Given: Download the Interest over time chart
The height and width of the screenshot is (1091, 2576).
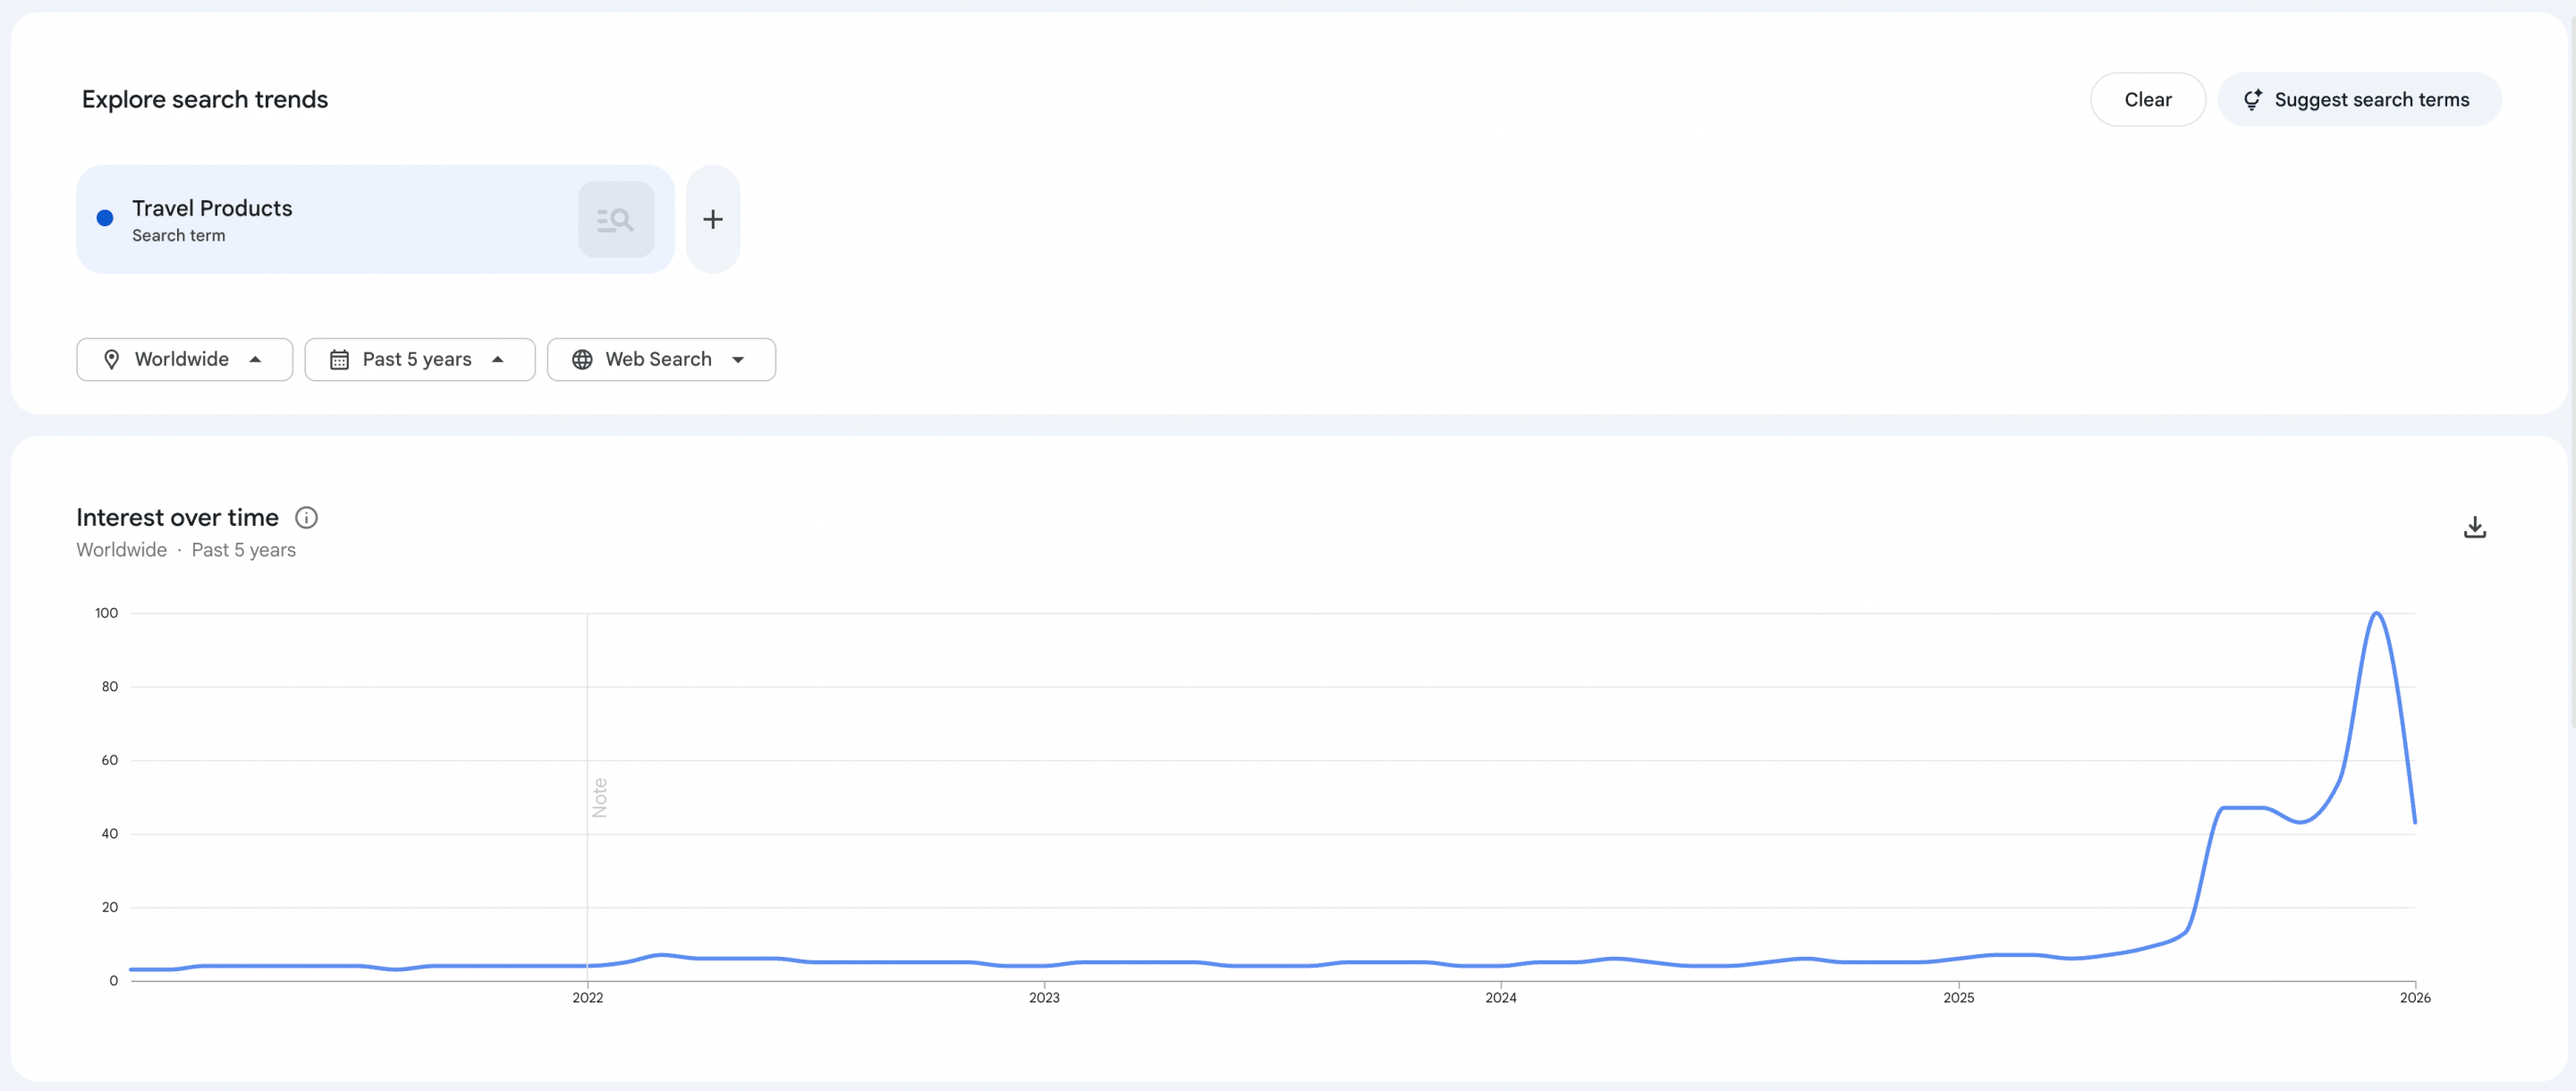Looking at the screenshot, I should pyautogui.click(x=2474, y=527).
